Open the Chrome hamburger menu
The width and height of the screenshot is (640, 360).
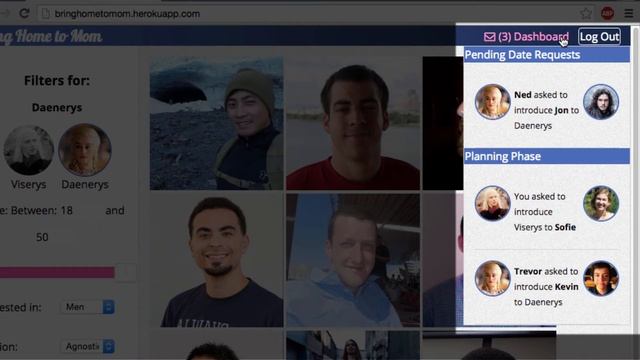click(629, 13)
